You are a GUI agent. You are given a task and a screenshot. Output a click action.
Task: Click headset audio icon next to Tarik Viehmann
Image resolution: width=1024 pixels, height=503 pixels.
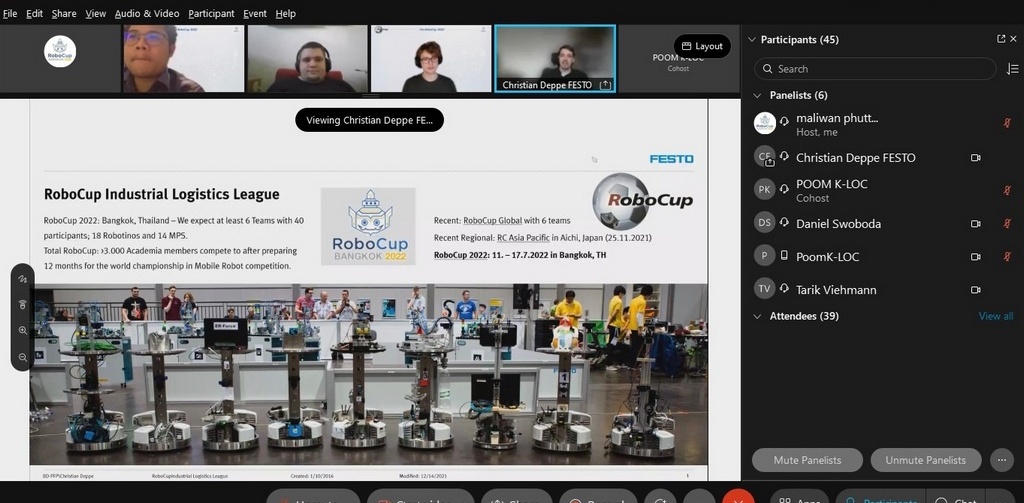click(x=784, y=289)
